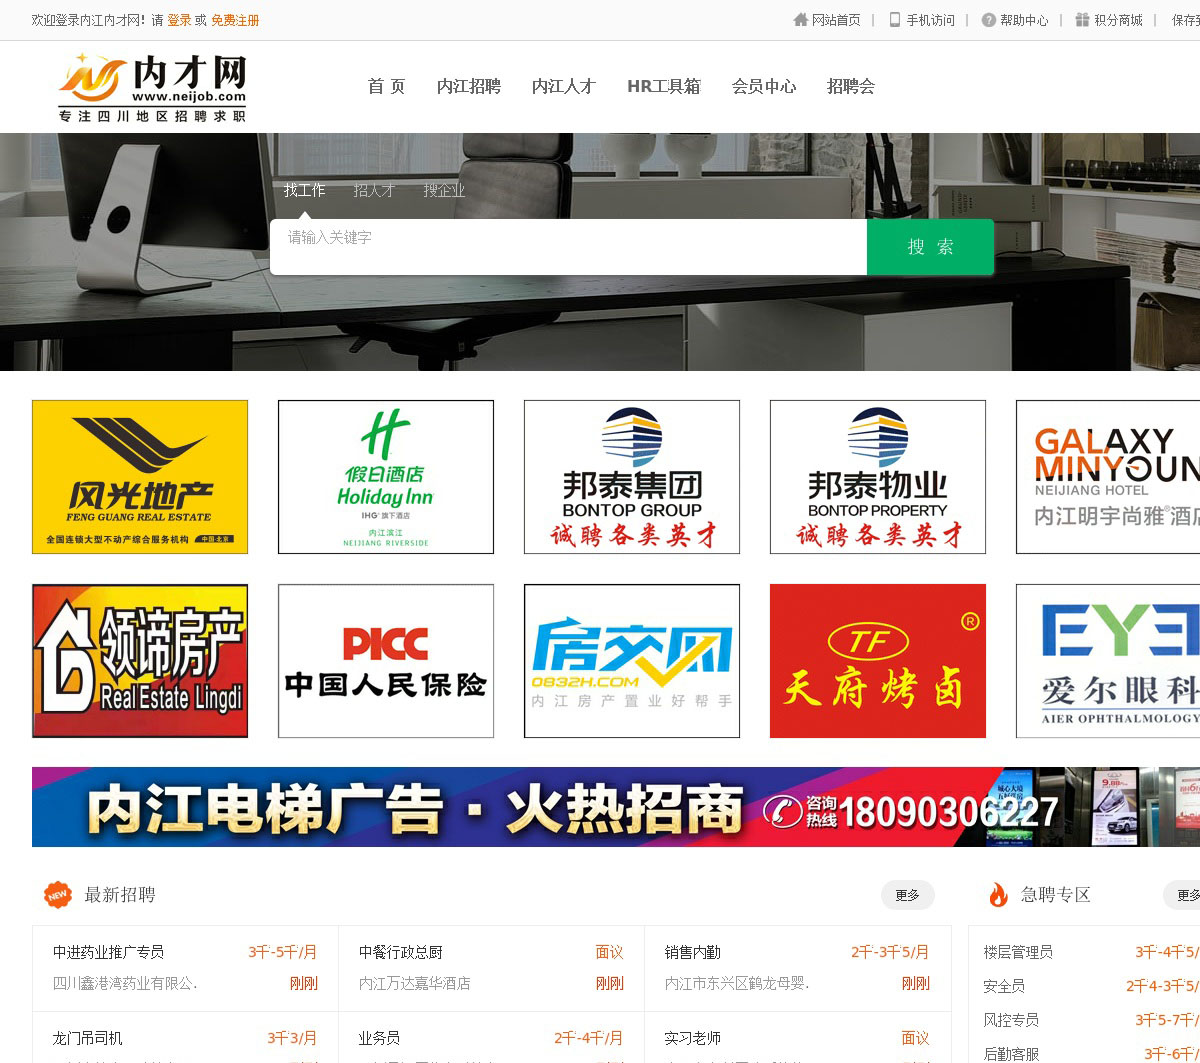Open the HR工具箱 menu item

pyautogui.click(x=664, y=86)
